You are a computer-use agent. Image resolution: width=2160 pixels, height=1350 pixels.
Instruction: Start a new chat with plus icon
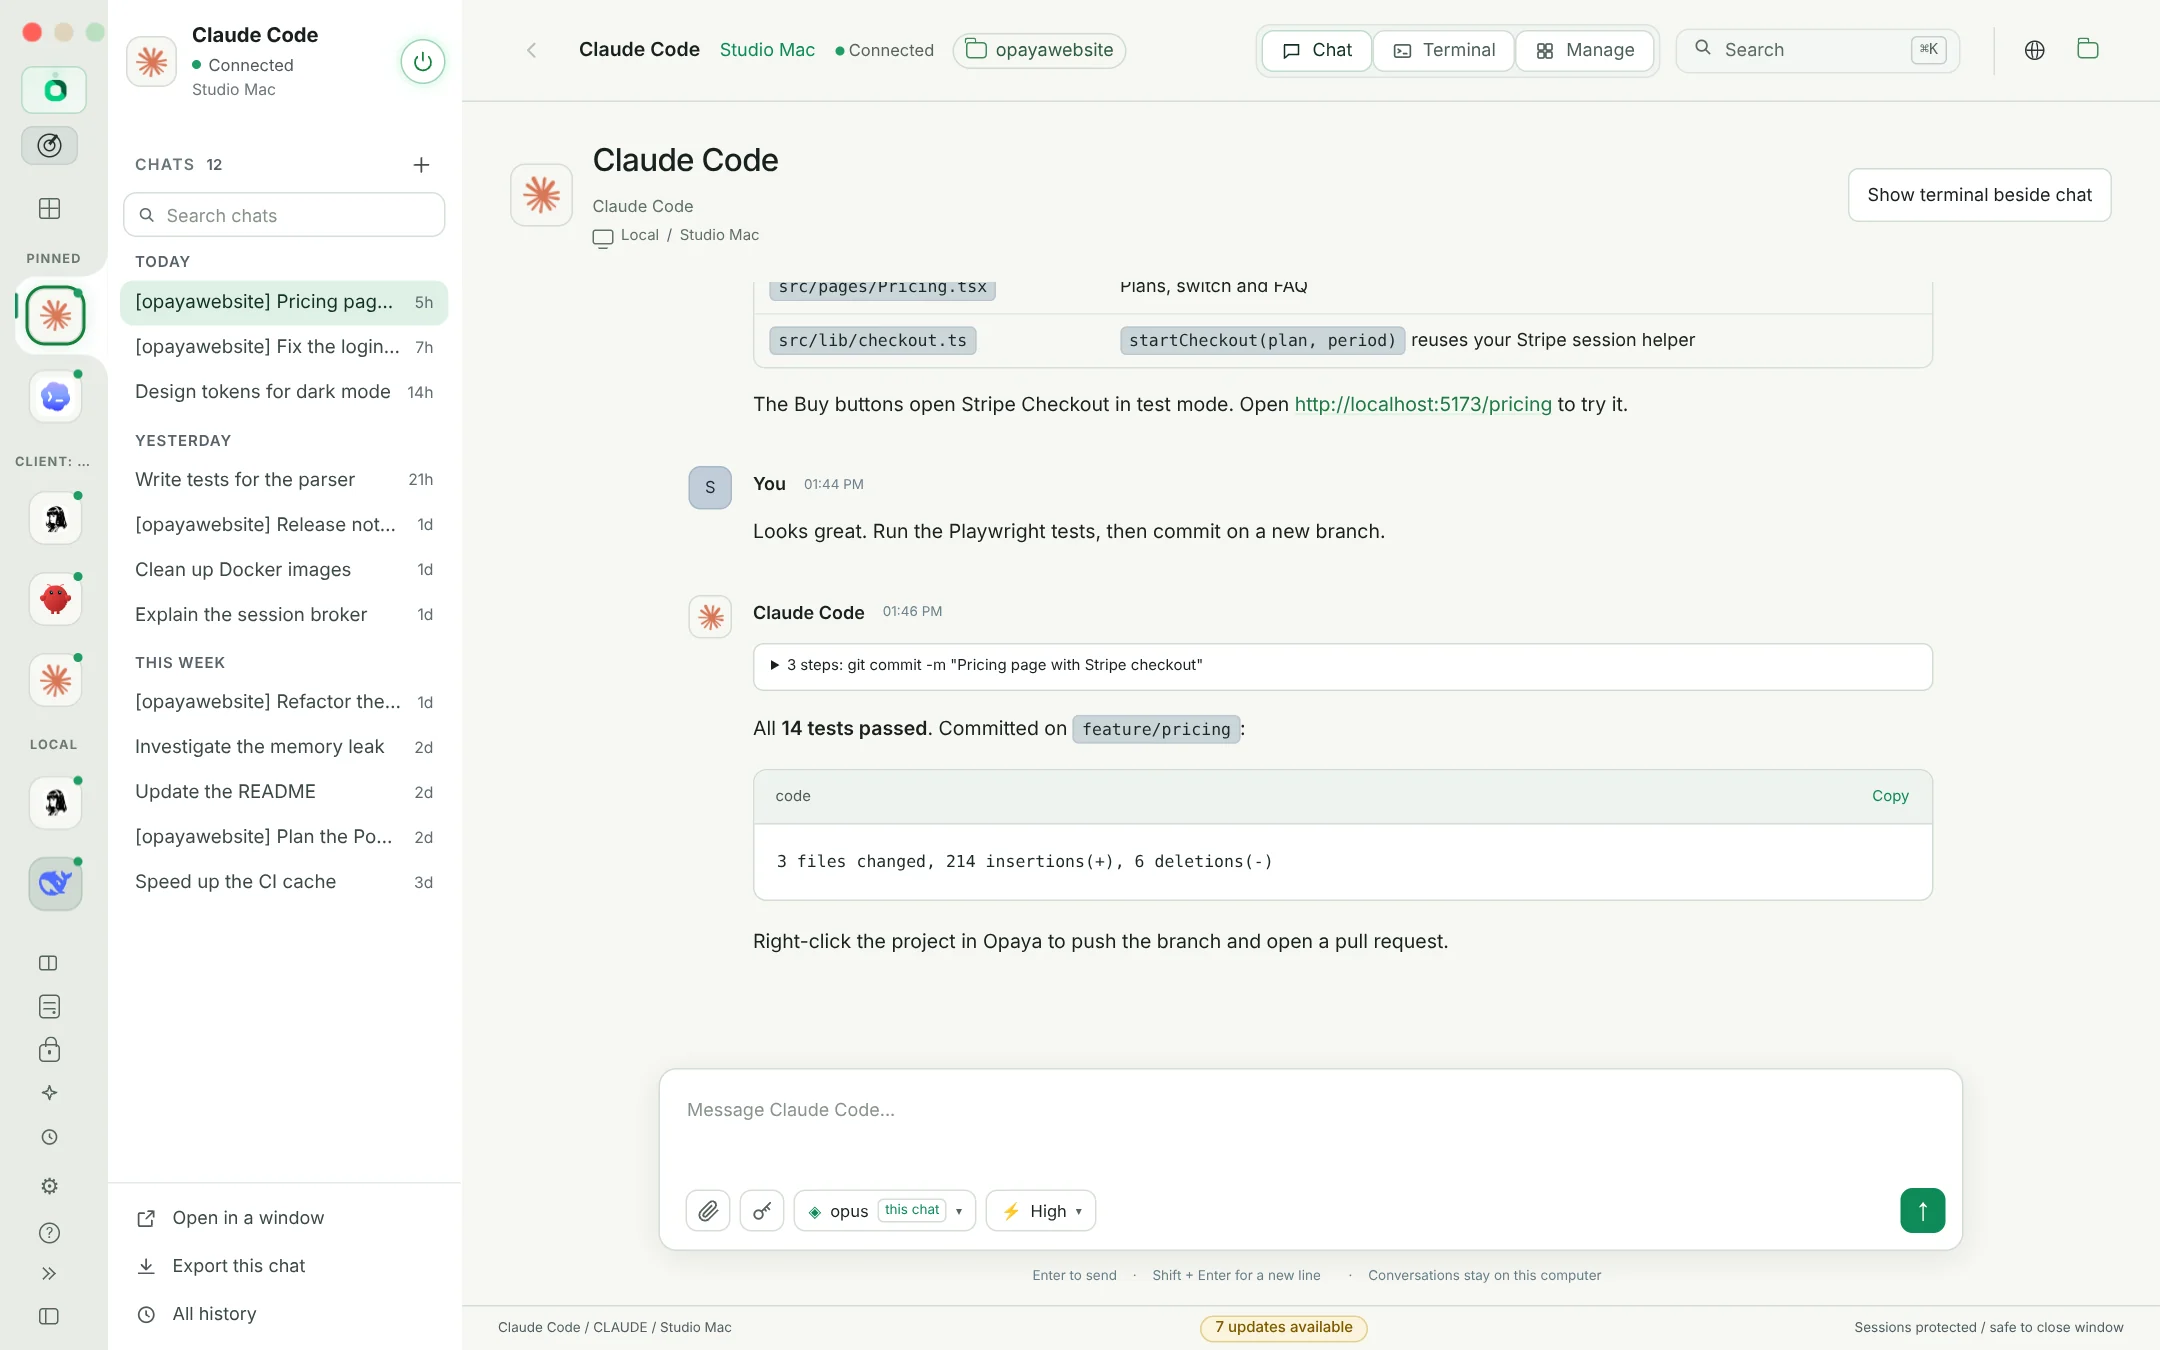421,165
